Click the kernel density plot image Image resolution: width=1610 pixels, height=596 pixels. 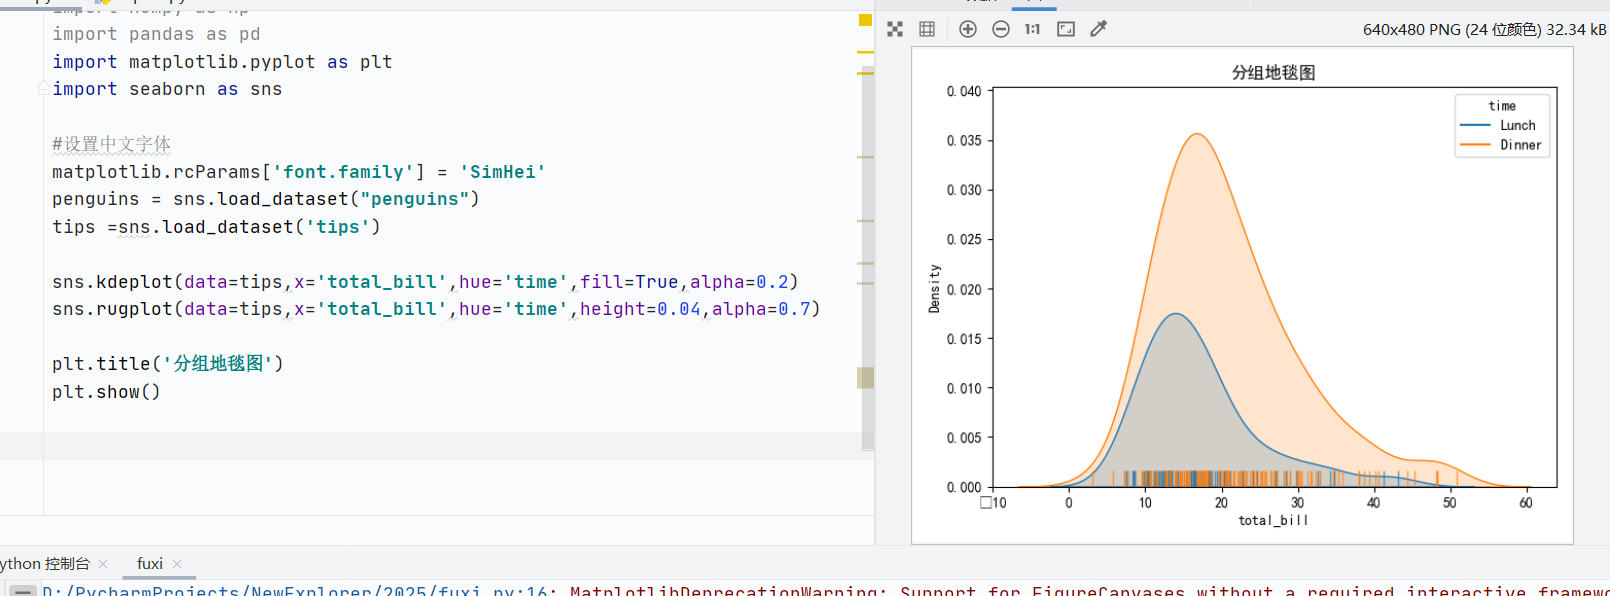(1242, 296)
